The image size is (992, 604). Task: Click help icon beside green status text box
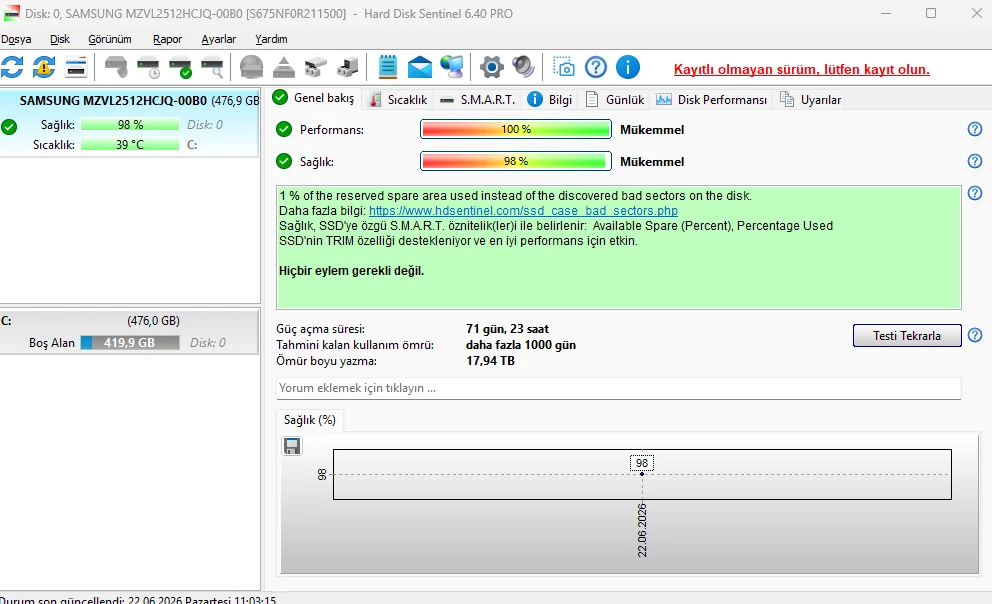[975, 193]
